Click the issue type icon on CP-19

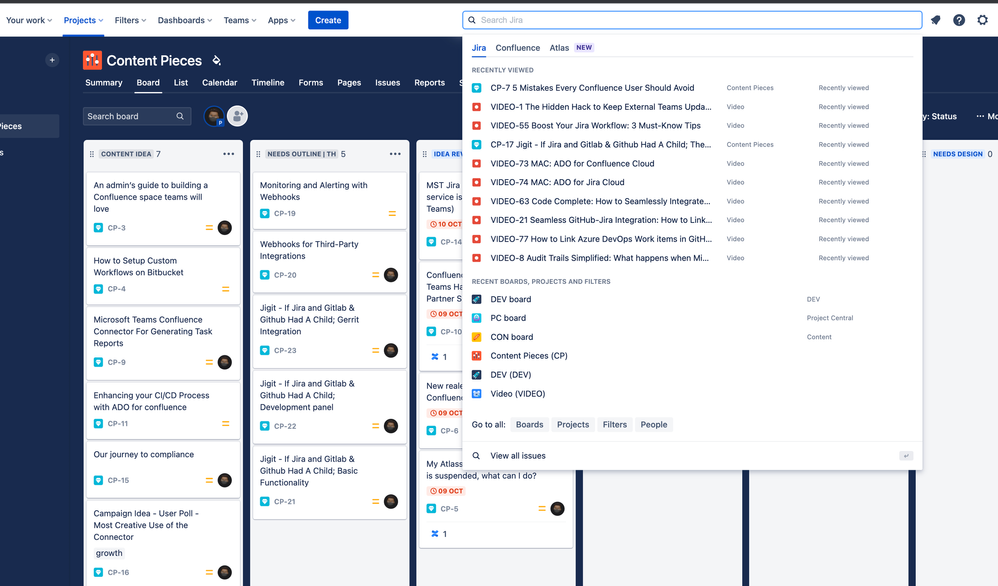pyautogui.click(x=265, y=214)
